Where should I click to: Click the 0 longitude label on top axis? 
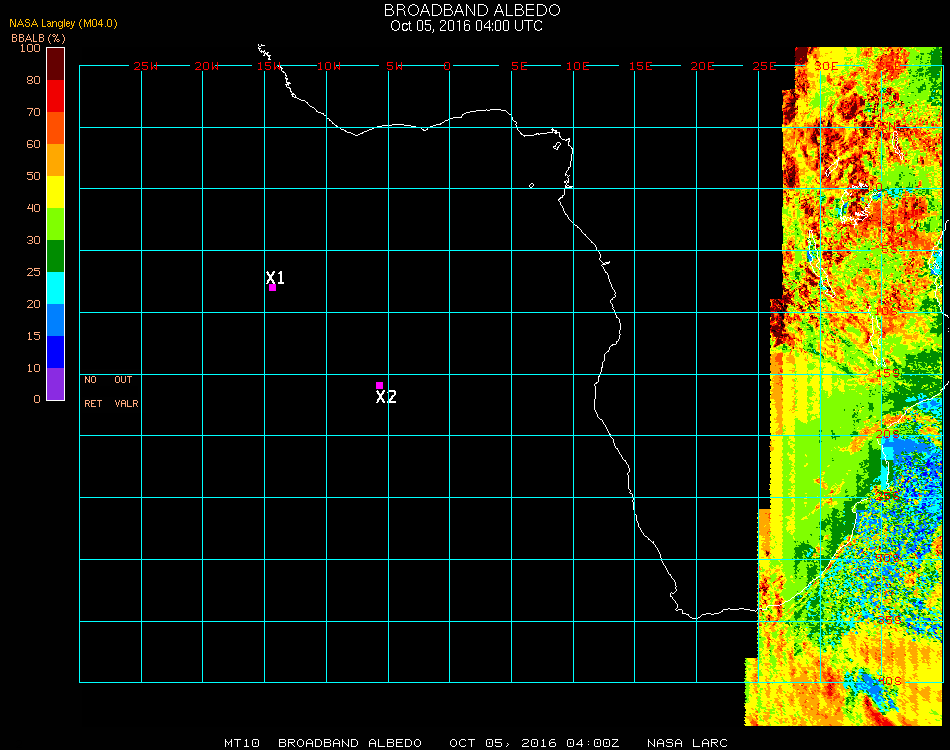[447, 66]
